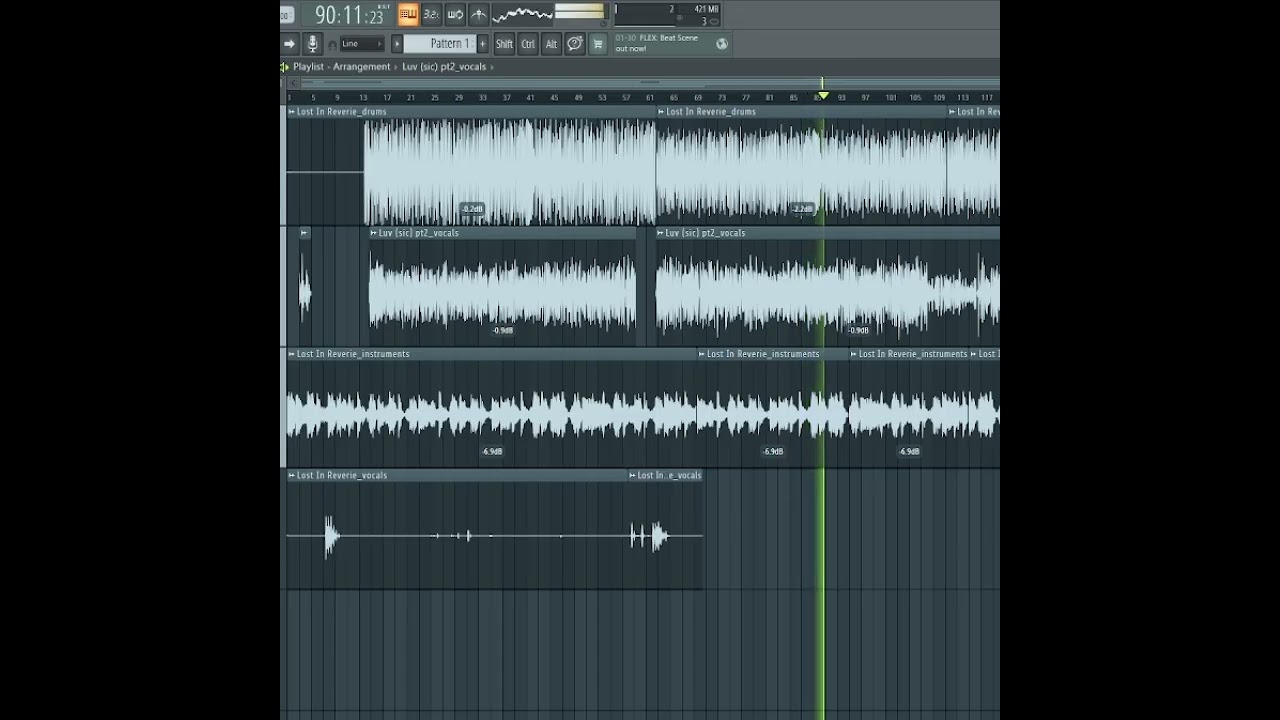This screenshot has width=1280, height=720.
Task: Click bar 33 on the timeline ruler
Action: pyautogui.click(x=483, y=98)
